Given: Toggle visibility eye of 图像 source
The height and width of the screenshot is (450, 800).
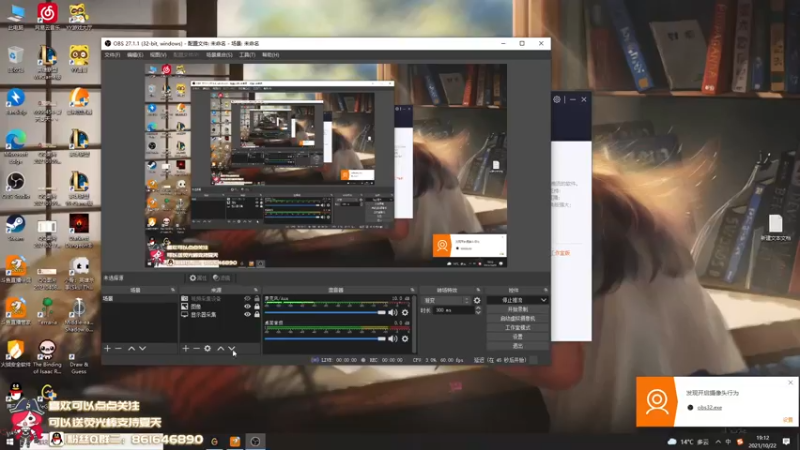Looking at the screenshot, I should (x=247, y=307).
